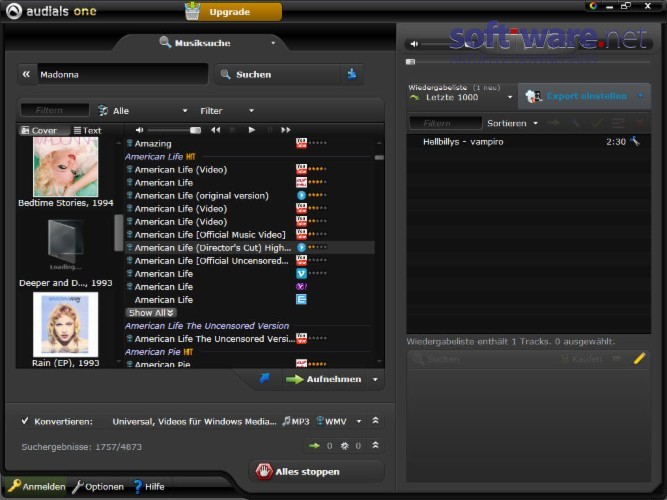Screen dimensions: 667x500
Task: Toggle the Konvertieren checkbox
Action: 25,421
